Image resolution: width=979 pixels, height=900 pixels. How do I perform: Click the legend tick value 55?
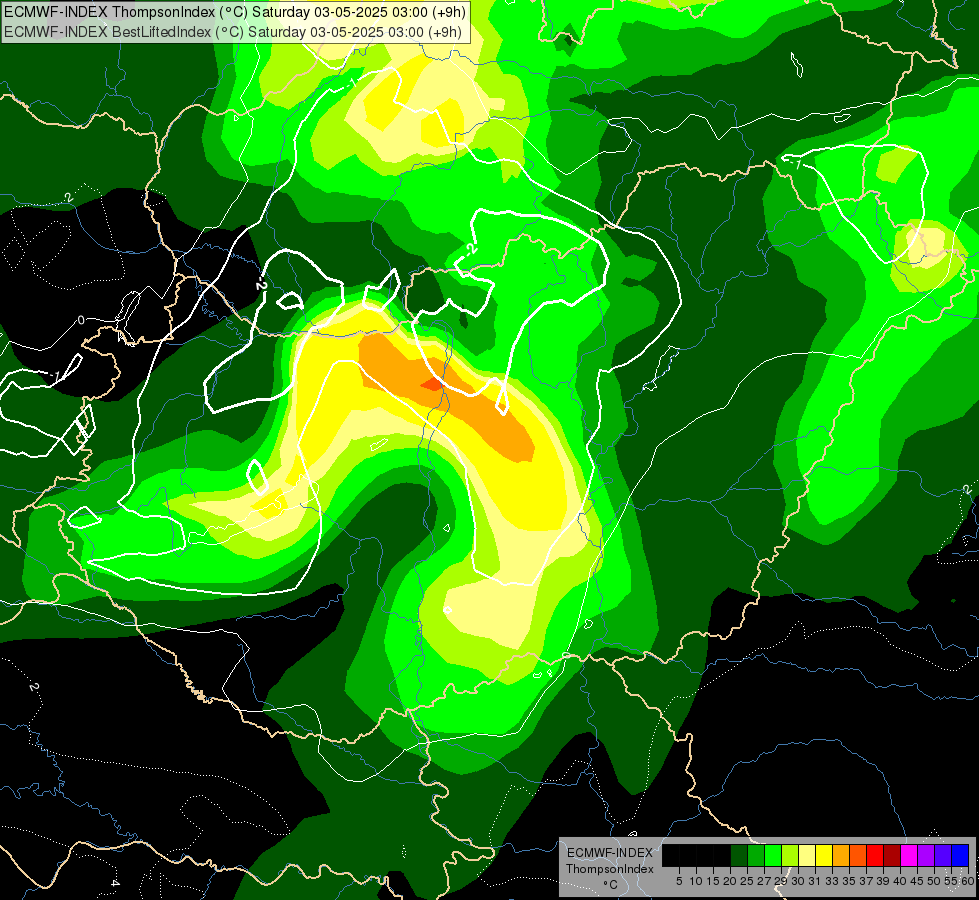point(950,881)
